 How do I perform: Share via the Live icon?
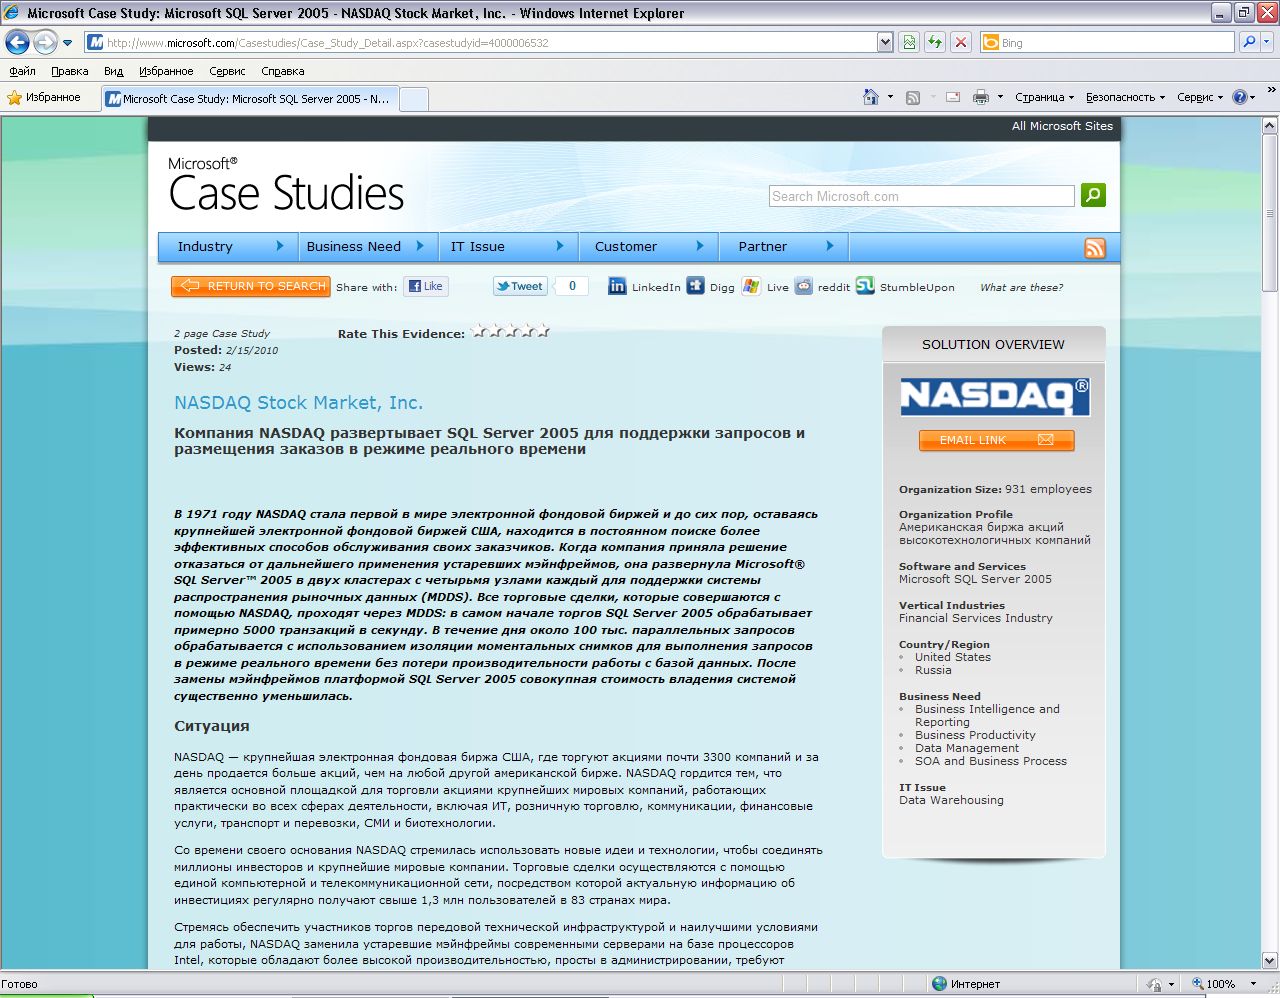pyautogui.click(x=751, y=286)
